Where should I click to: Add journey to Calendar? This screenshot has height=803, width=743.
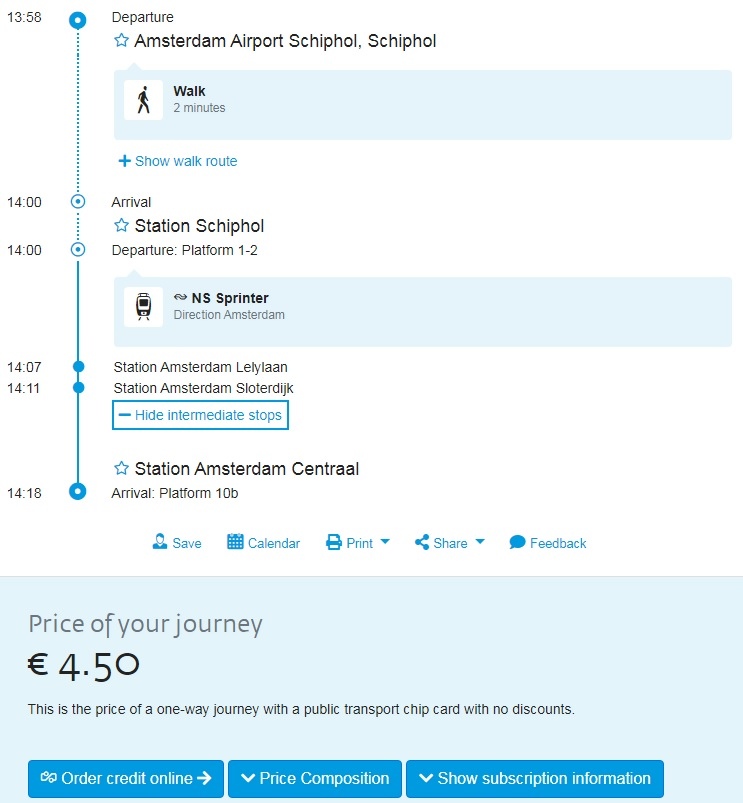tap(264, 543)
